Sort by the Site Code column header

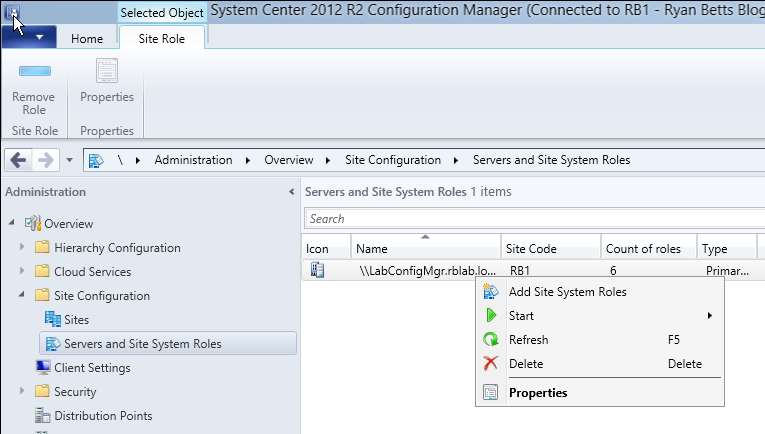point(551,247)
